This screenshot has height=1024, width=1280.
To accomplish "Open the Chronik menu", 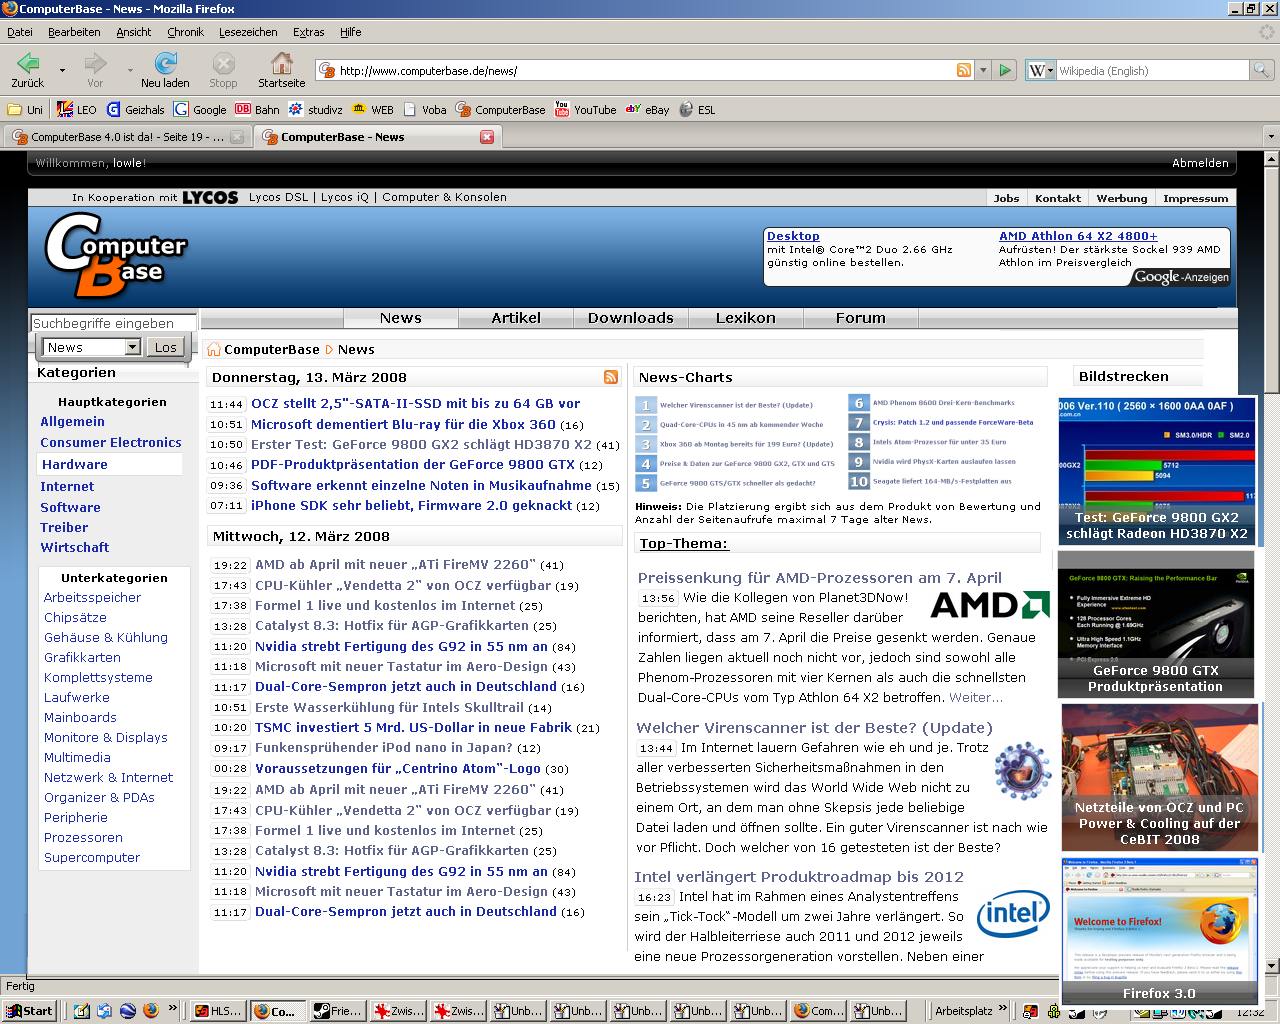I will point(185,32).
